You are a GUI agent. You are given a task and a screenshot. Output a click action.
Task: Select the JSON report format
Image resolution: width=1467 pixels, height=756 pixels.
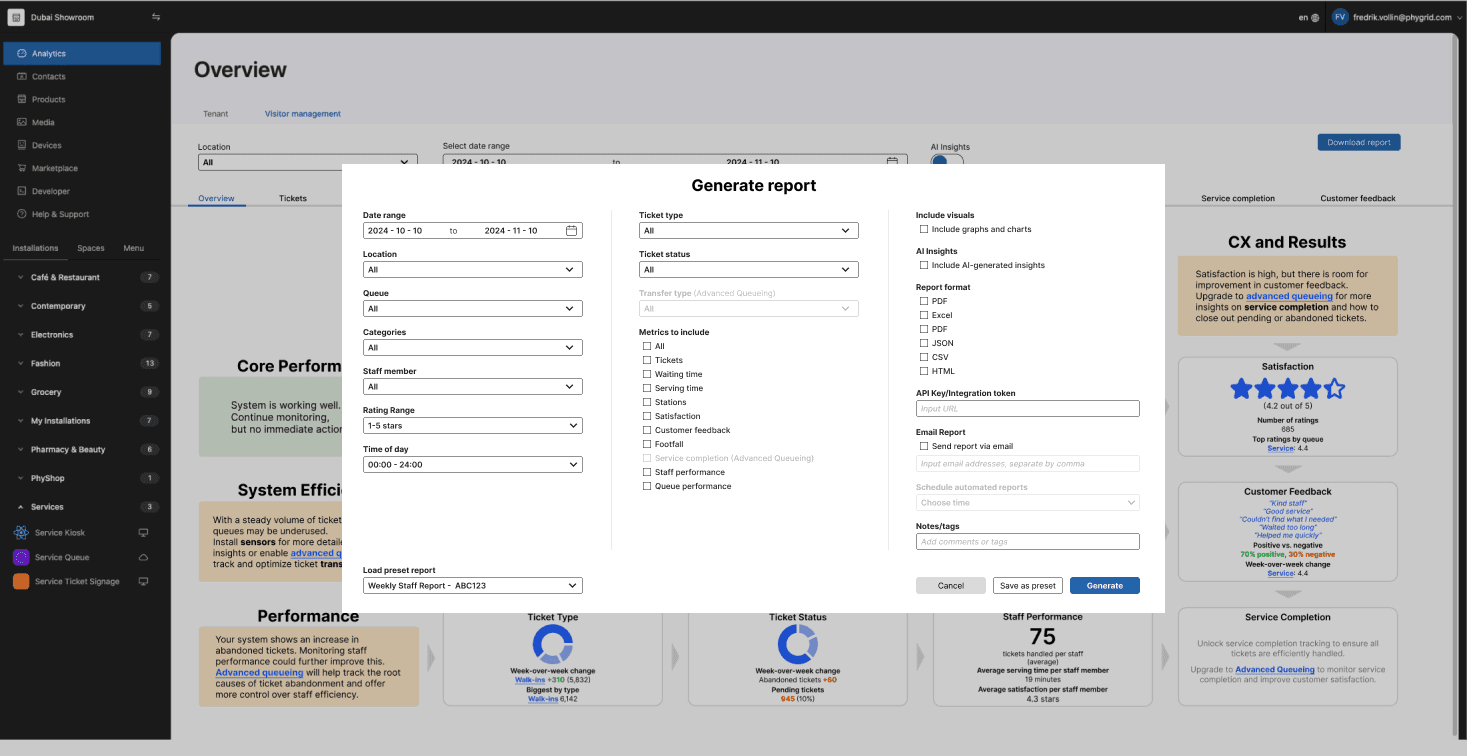[924, 343]
